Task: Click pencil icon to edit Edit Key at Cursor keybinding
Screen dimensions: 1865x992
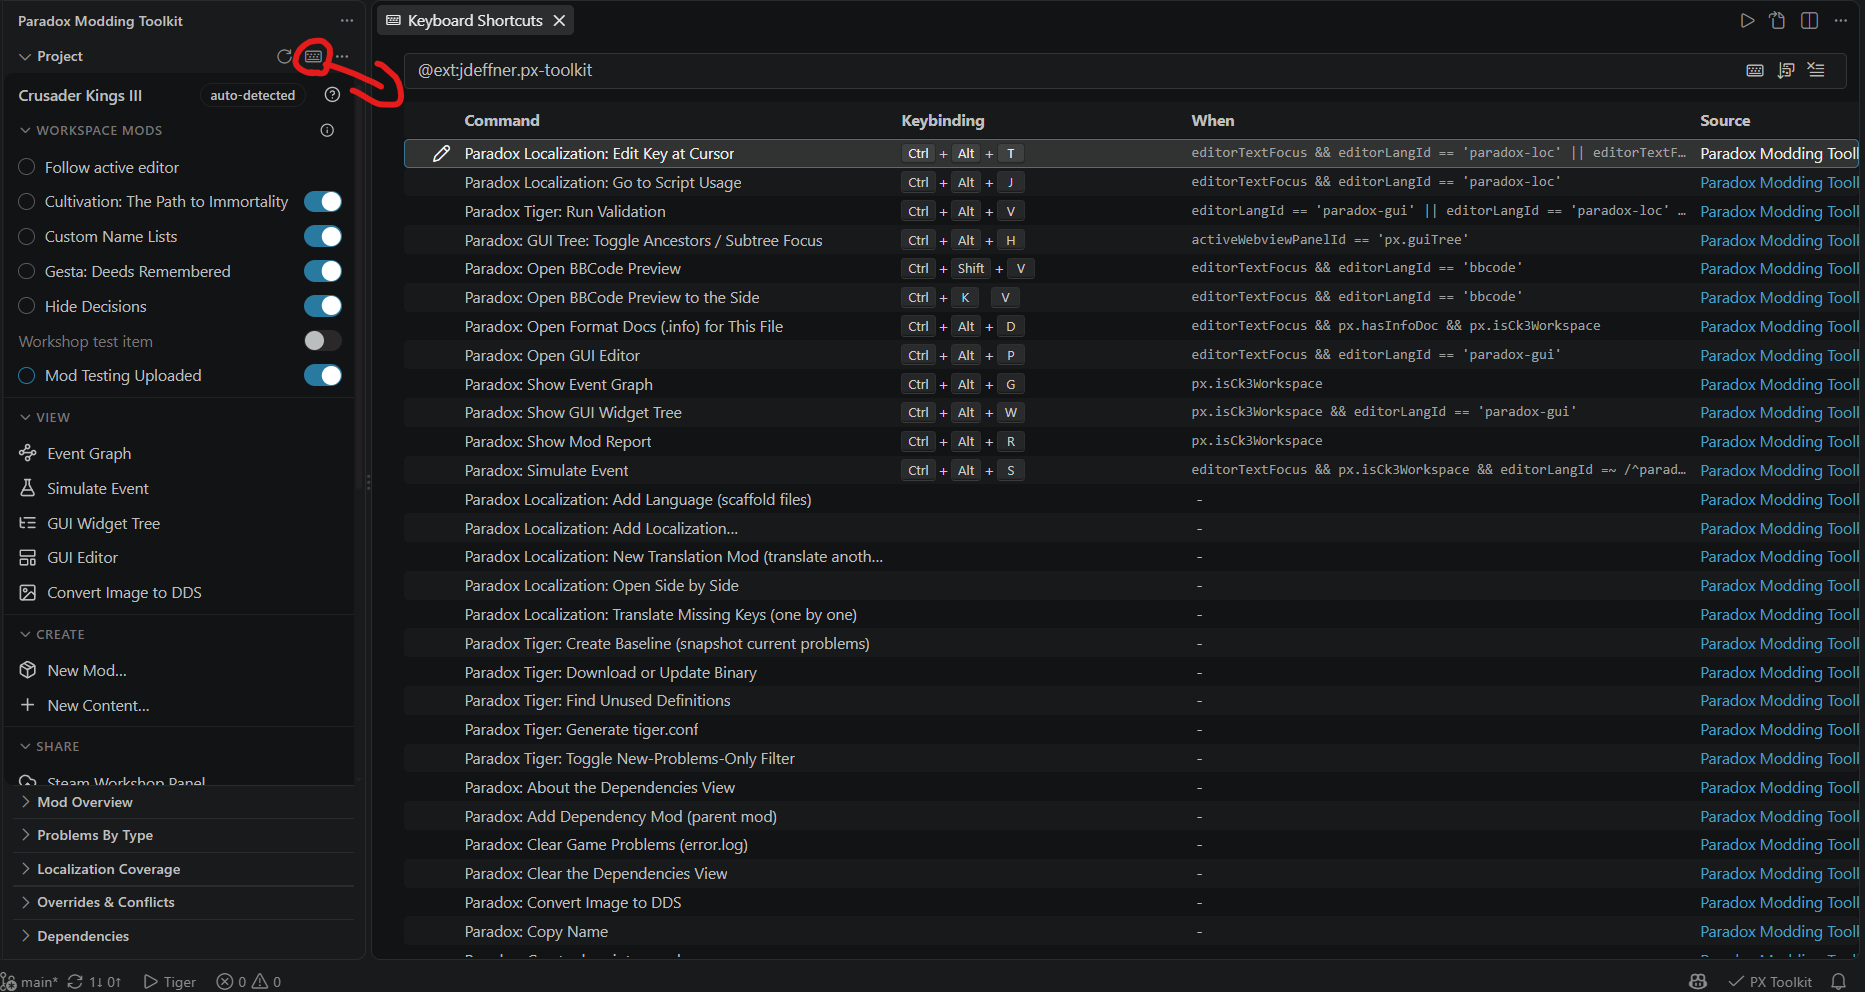Action: click(441, 153)
